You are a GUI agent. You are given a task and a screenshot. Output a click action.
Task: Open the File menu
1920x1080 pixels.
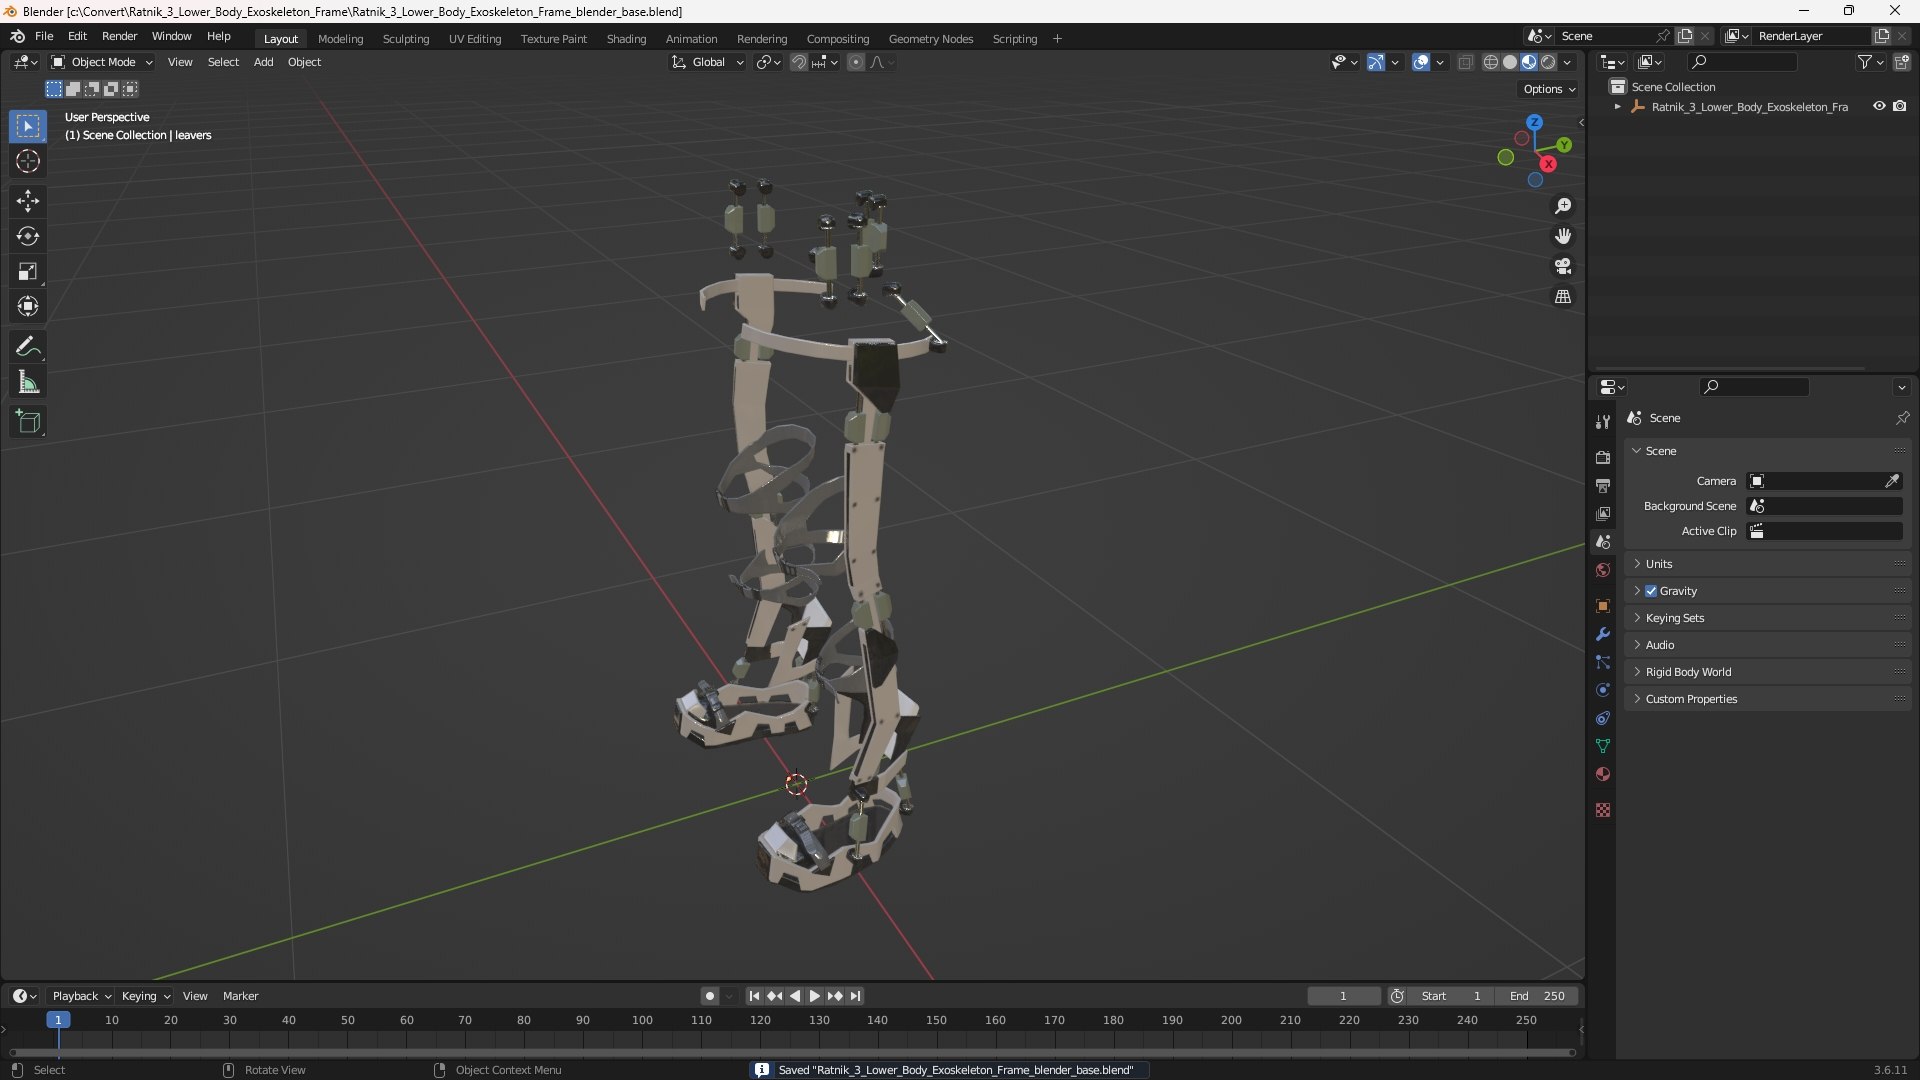(x=44, y=36)
